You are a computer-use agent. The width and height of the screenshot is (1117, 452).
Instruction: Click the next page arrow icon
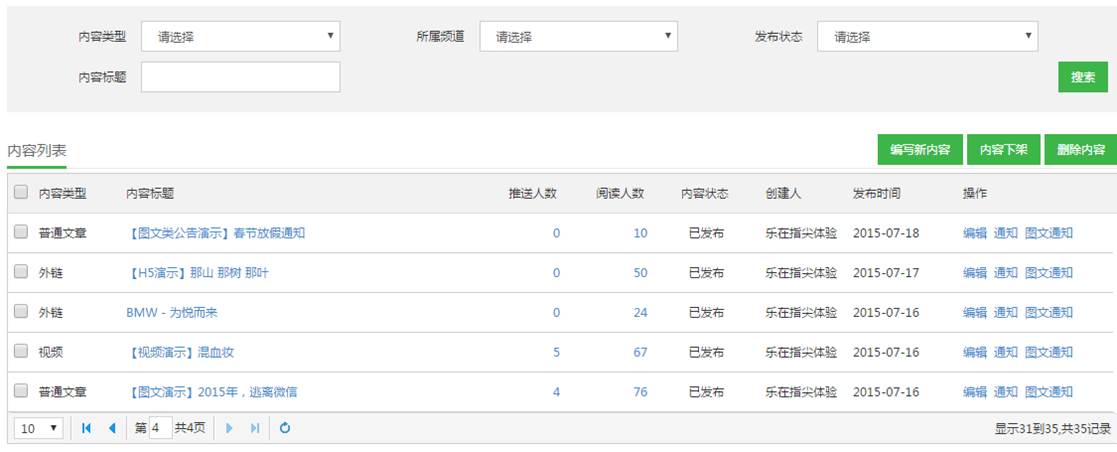[230, 428]
